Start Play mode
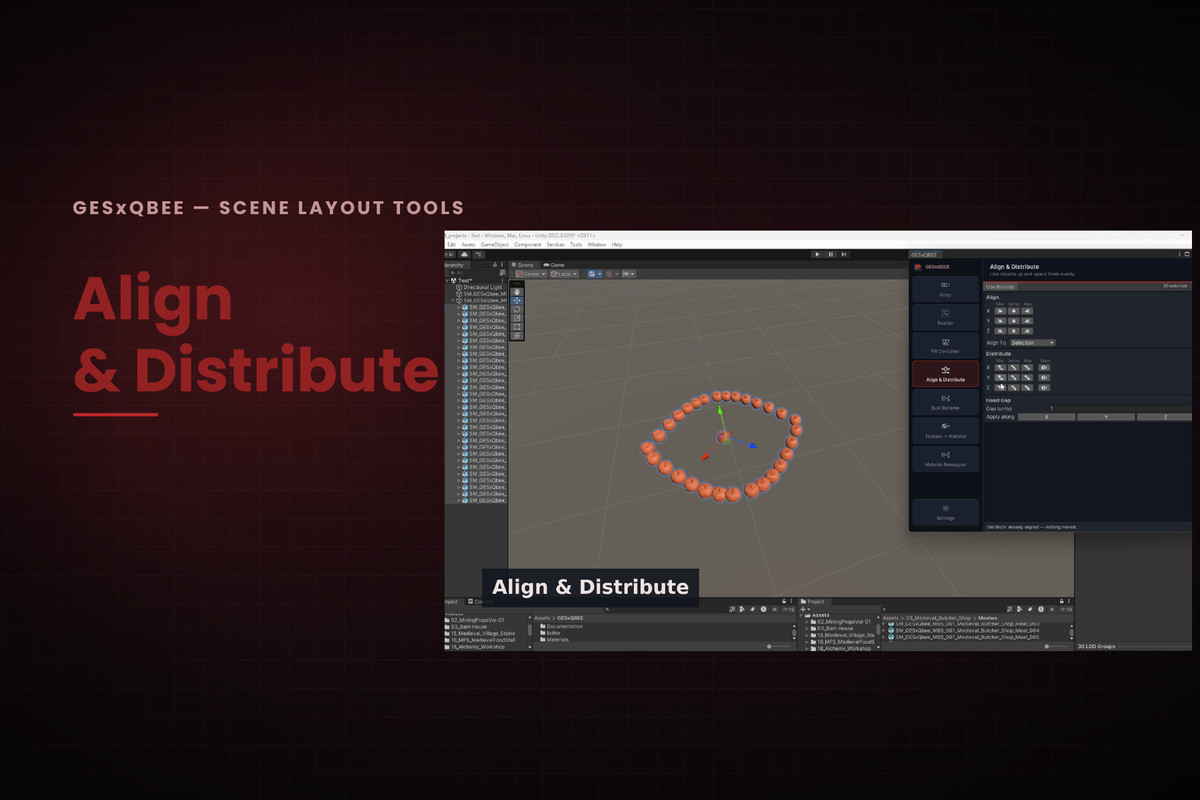This screenshot has width=1200, height=800. click(x=817, y=254)
